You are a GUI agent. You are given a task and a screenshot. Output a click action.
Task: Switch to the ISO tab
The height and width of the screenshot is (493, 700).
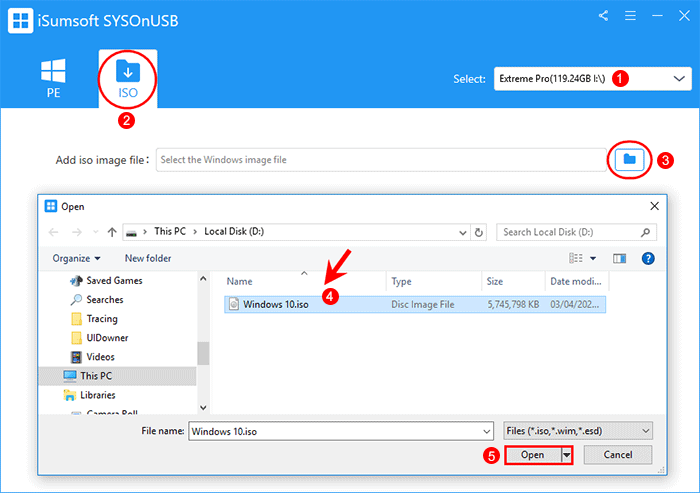tap(128, 79)
